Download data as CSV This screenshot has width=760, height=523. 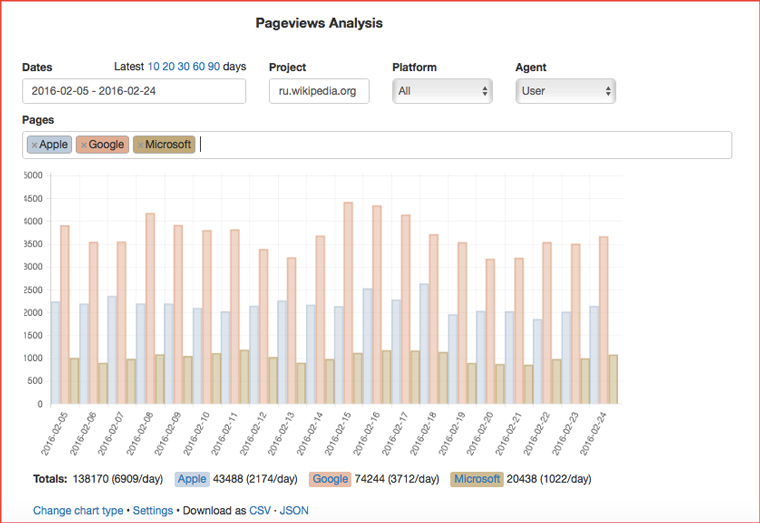pos(260,510)
